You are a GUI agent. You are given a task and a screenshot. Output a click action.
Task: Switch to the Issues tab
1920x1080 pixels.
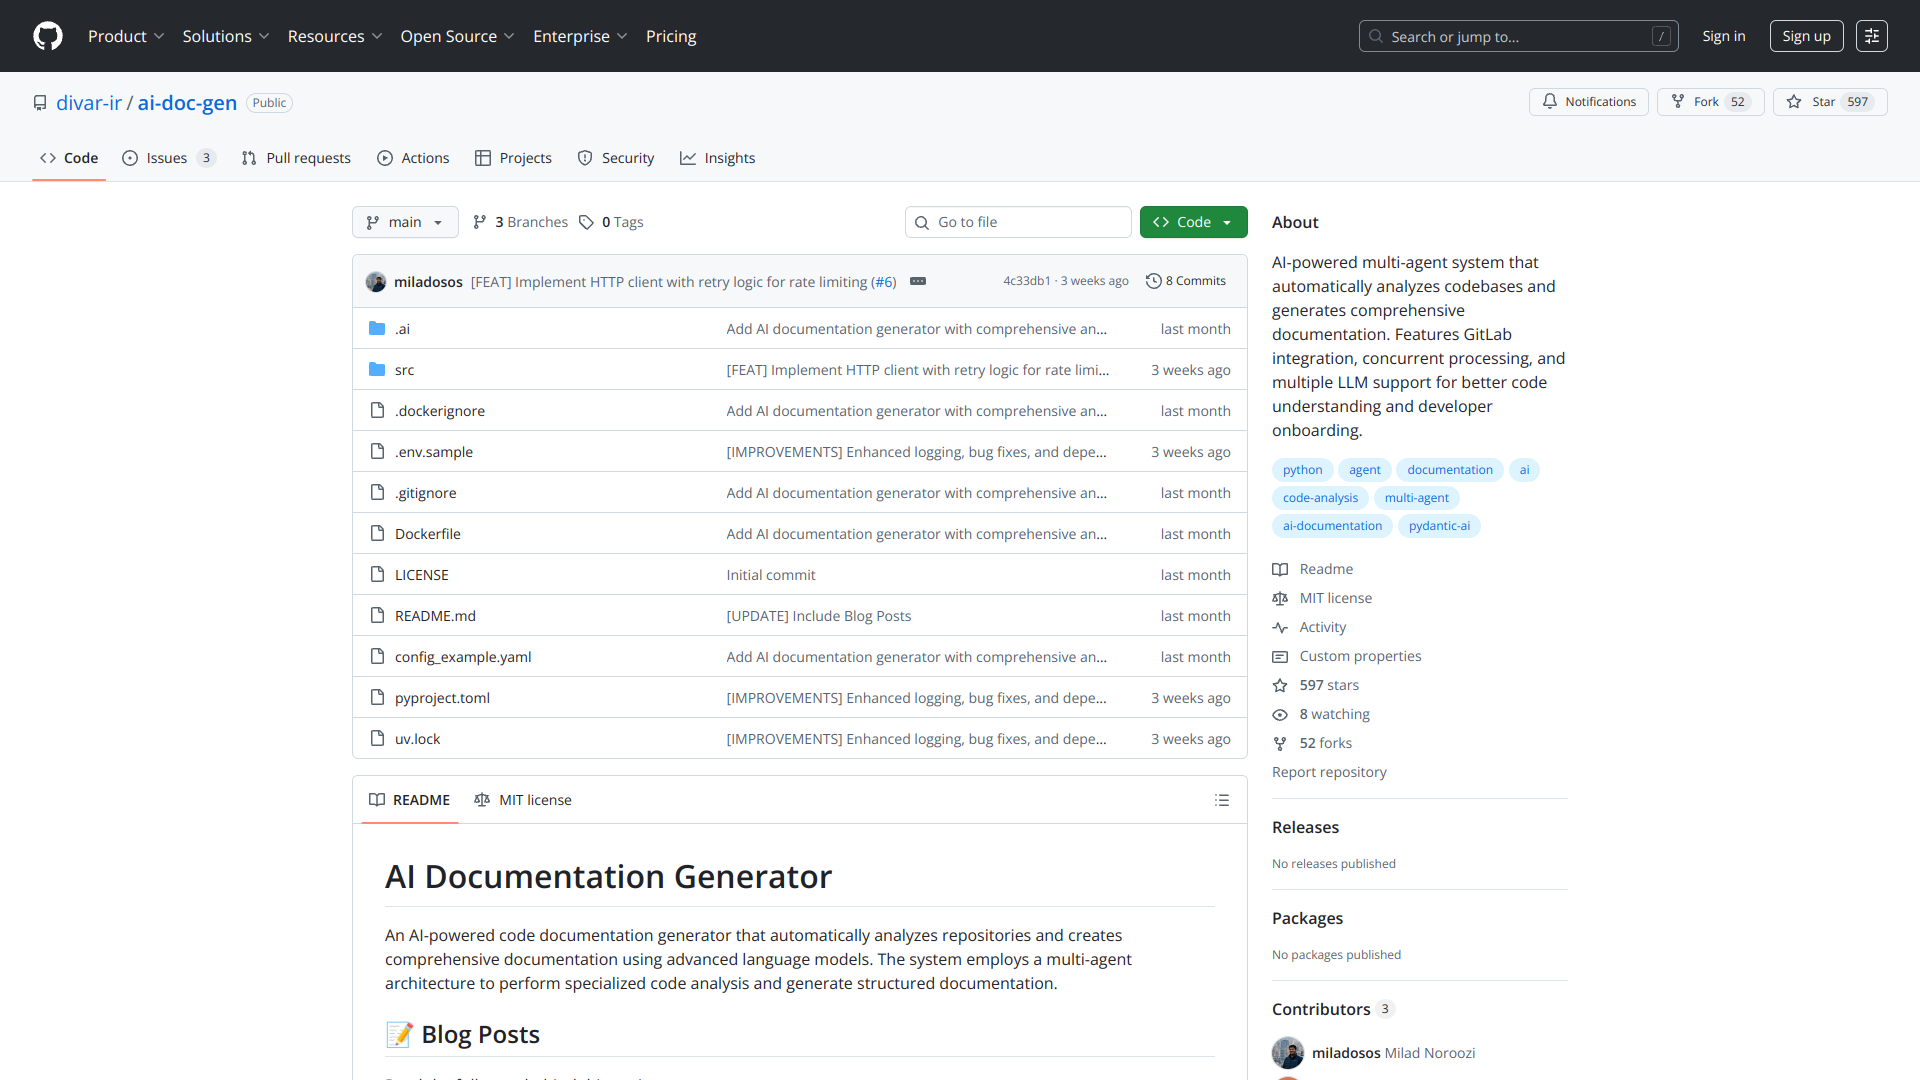click(x=167, y=158)
